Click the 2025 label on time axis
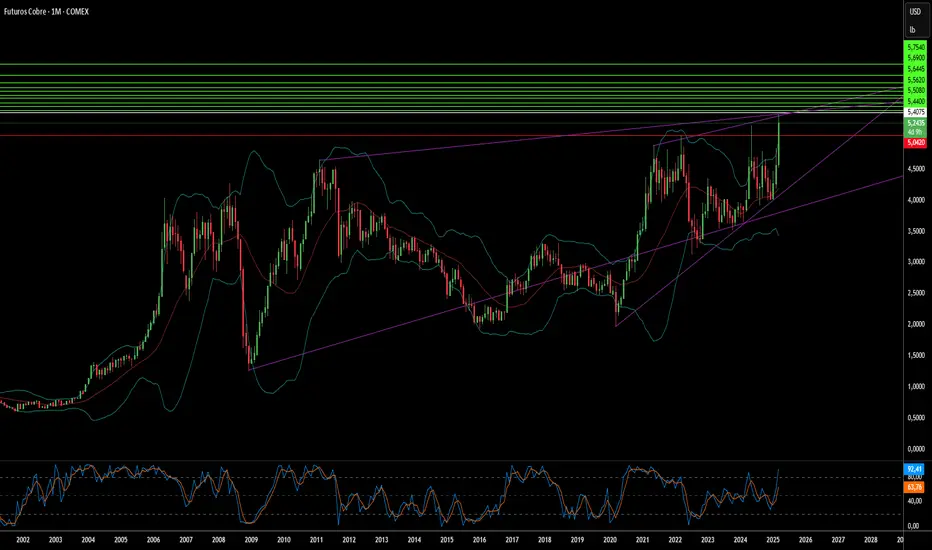 tap(773, 538)
